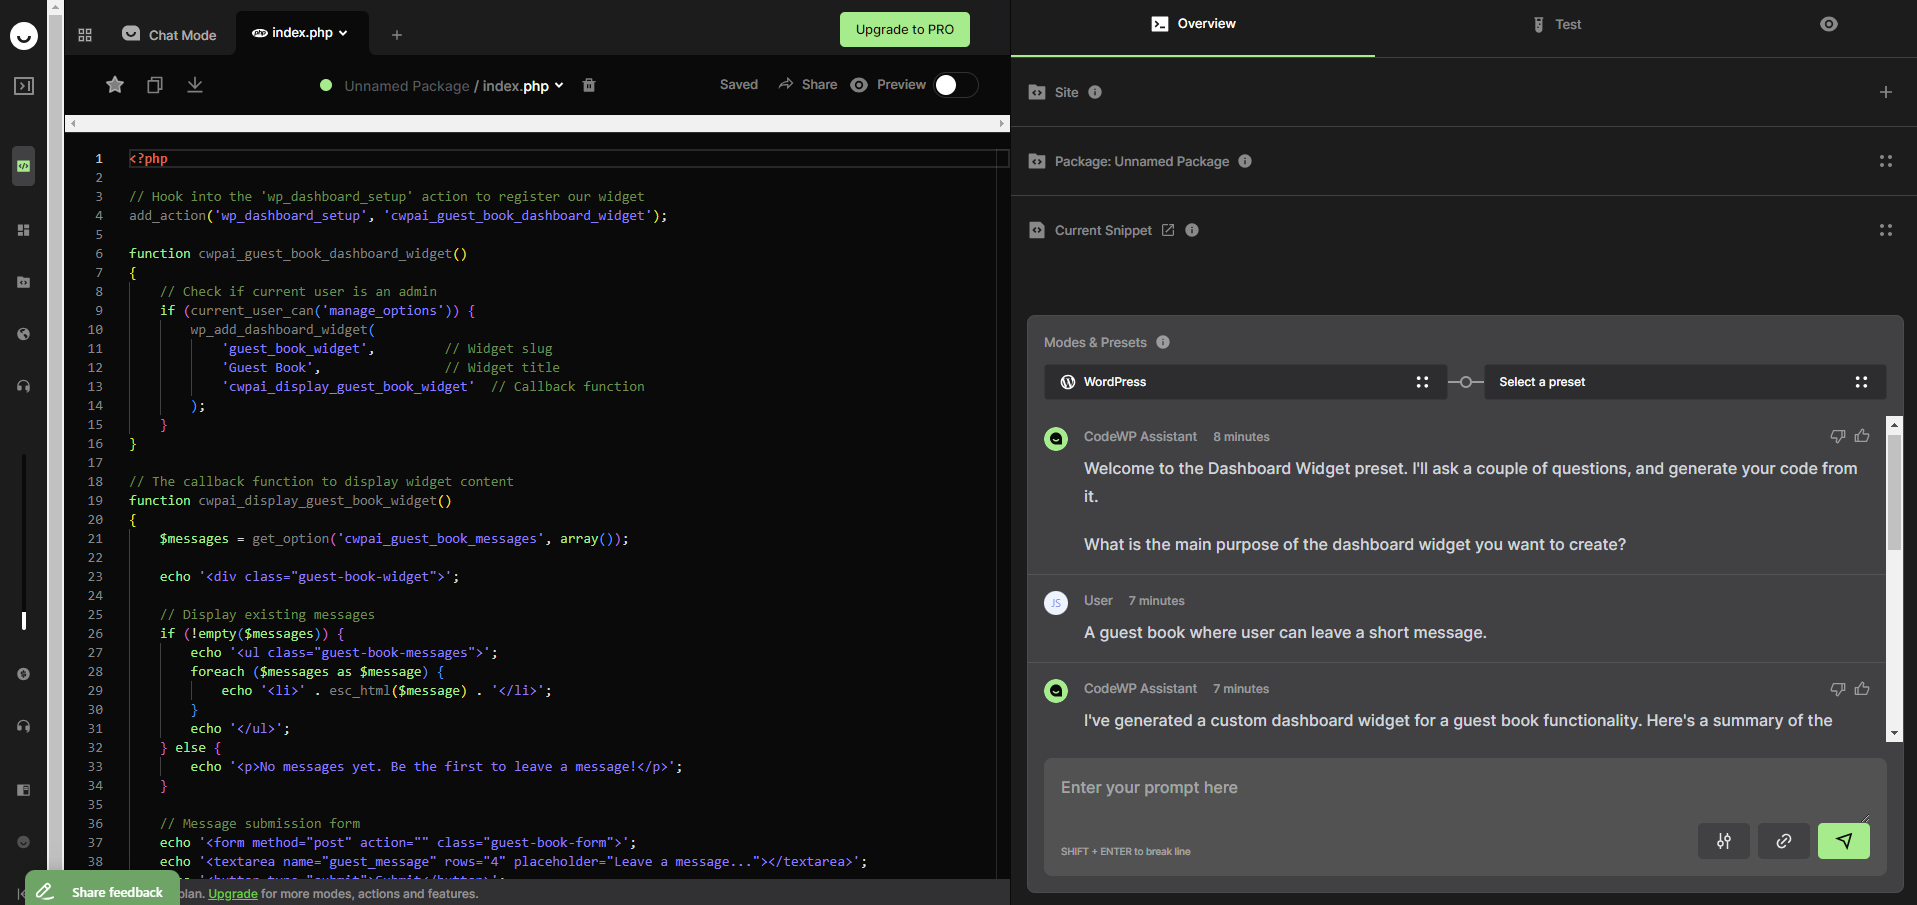
Task: Click the Enter your prompt here field
Action: (1400, 788)
